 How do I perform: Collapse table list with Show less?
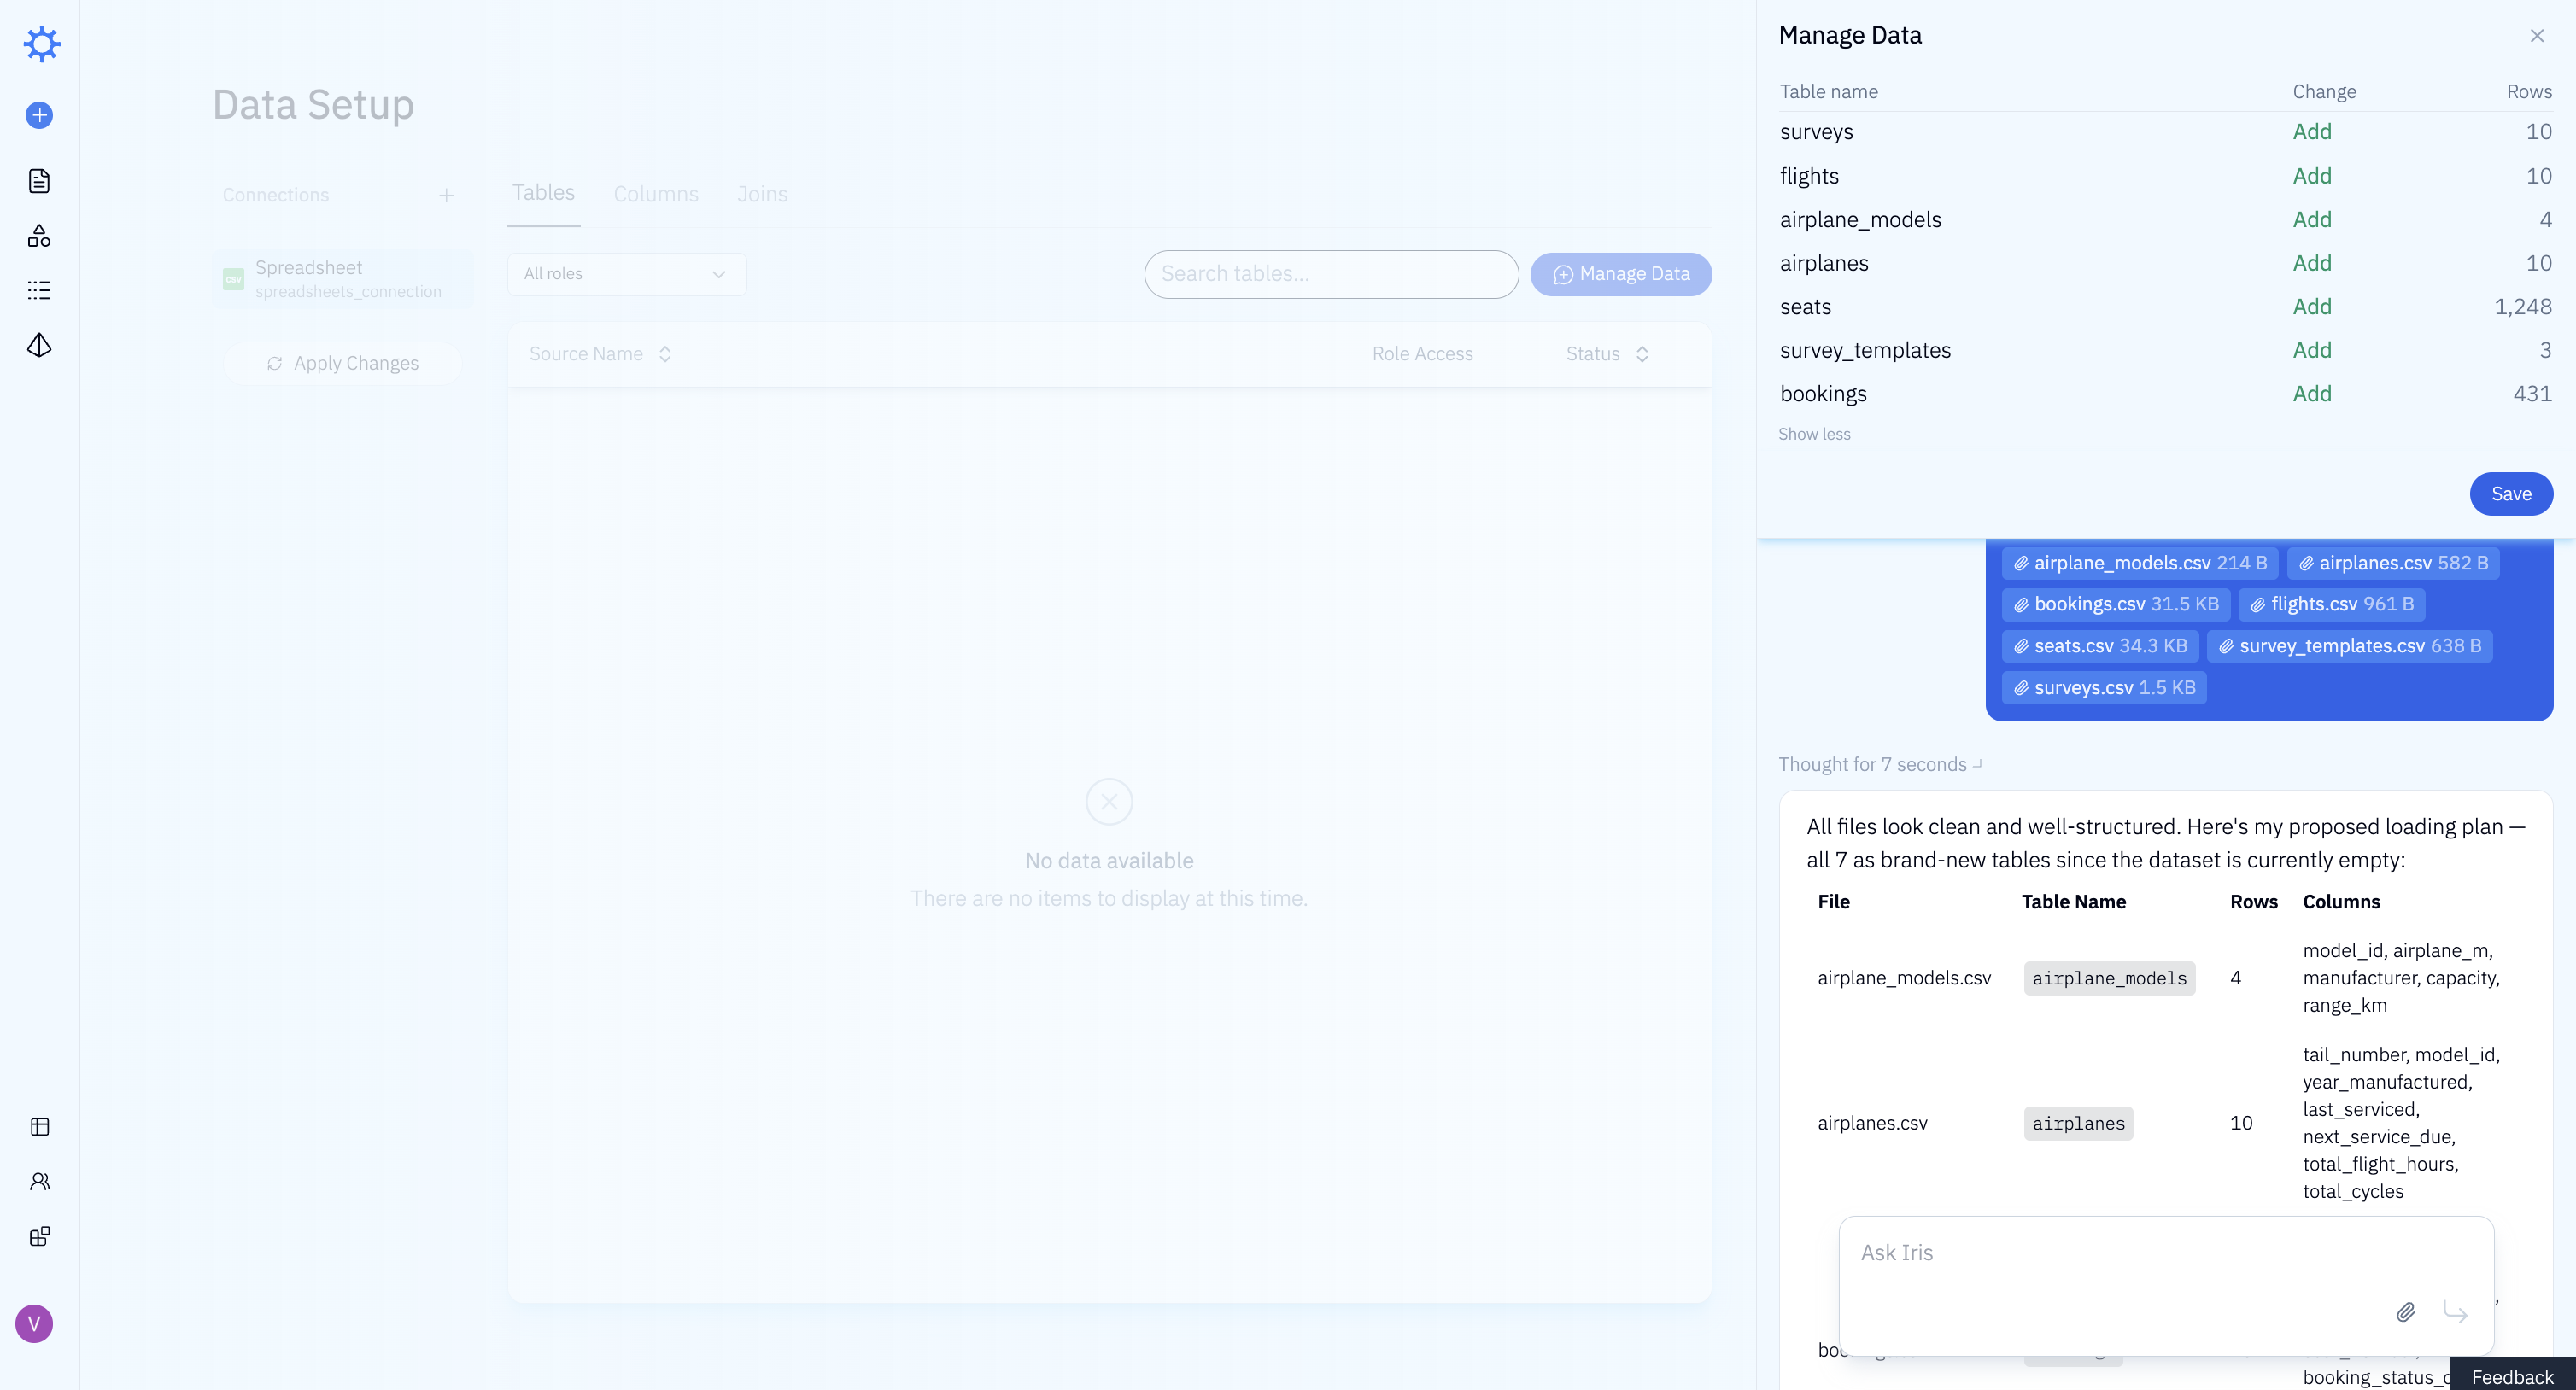[x=1814, y=434]
